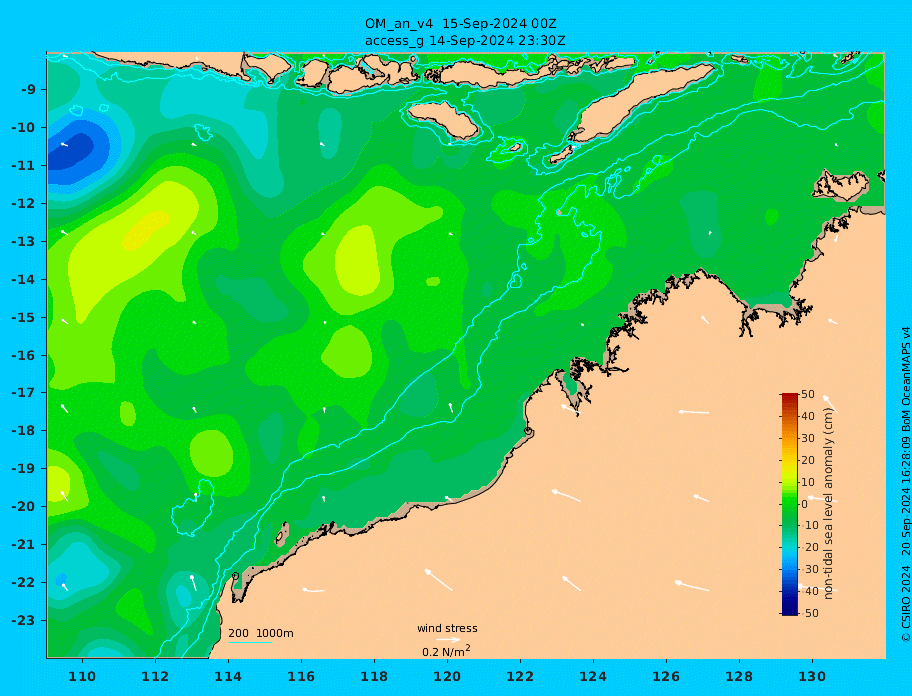Click the cyan contour sample line under "200 1000m"
This screenshot has width=912, height=696.
coord(250,642)
